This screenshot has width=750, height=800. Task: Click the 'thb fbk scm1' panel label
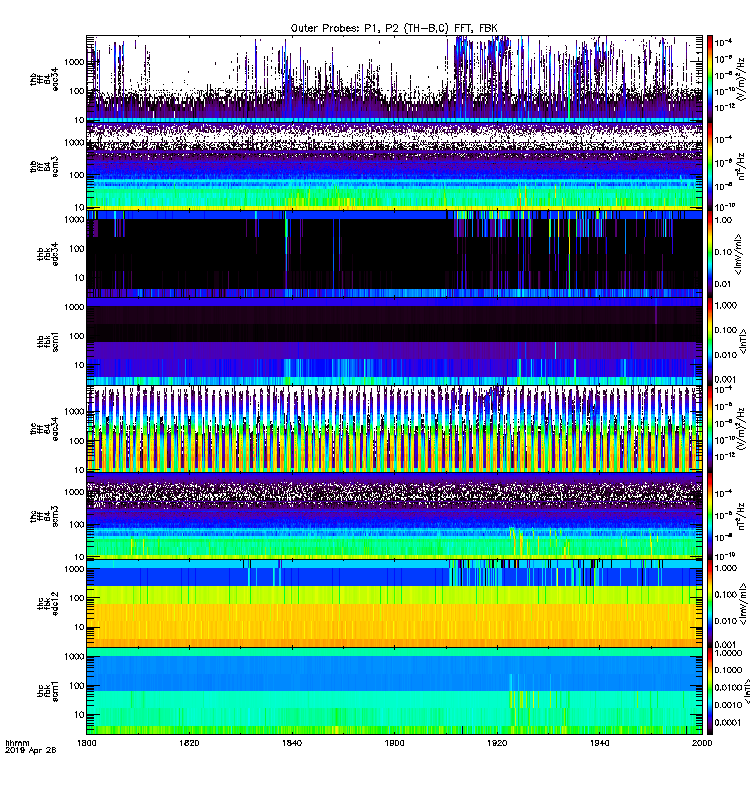[x=47, y=341]
